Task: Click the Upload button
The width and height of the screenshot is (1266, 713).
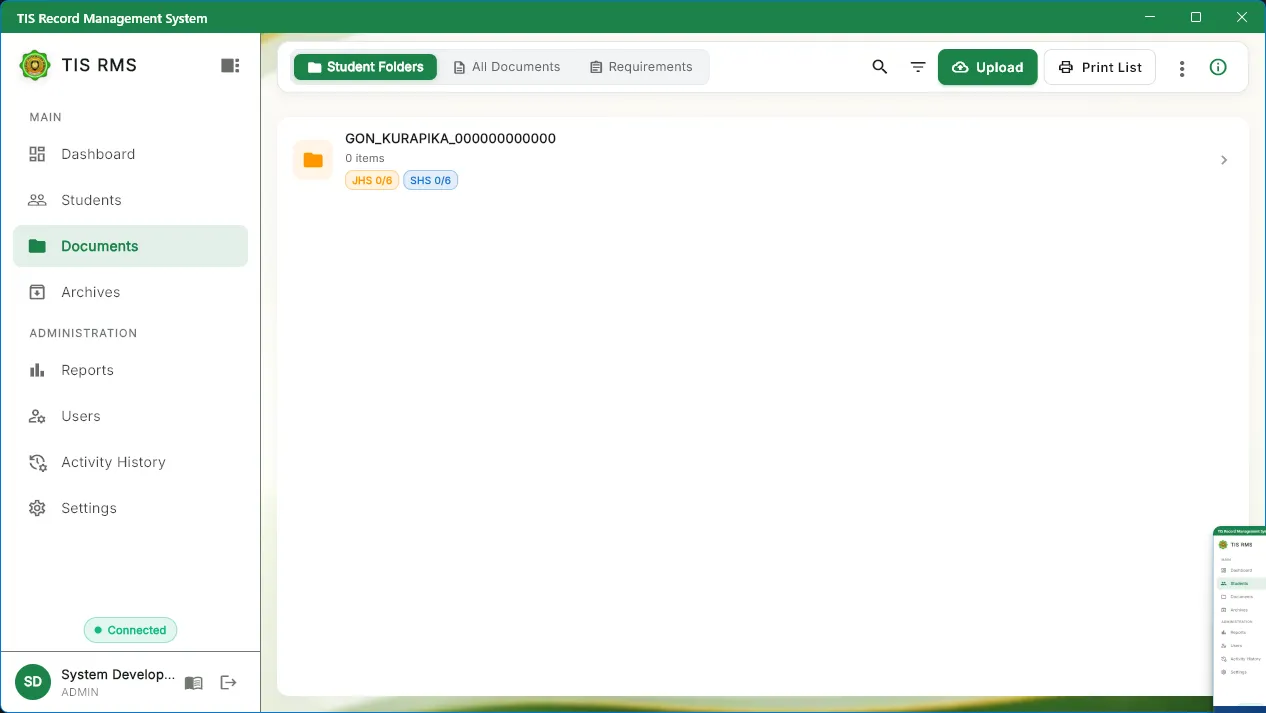Action: 988,67
